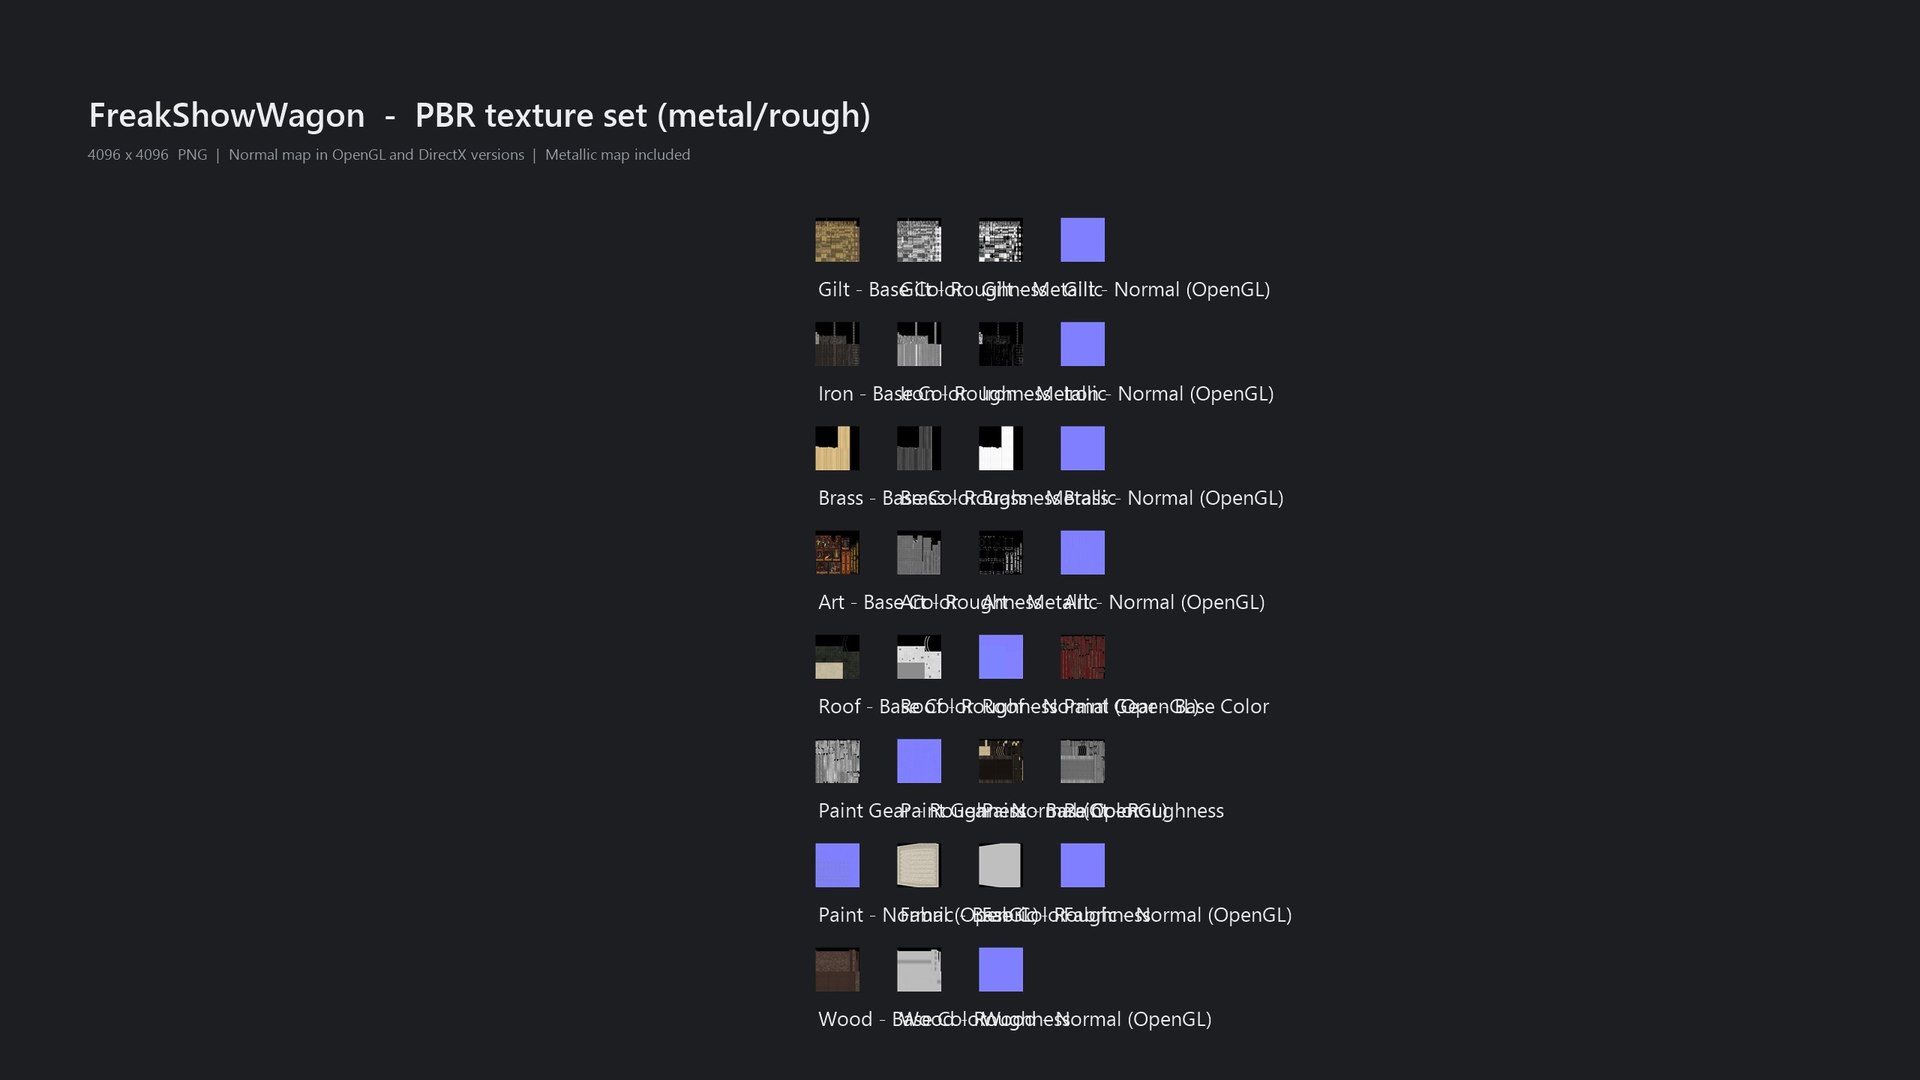This screenshot has width=1920, height=1080.
Task: Choose the Gilt Normal (OpenGL) thumbnail
Action: (x=1083, y=240)
